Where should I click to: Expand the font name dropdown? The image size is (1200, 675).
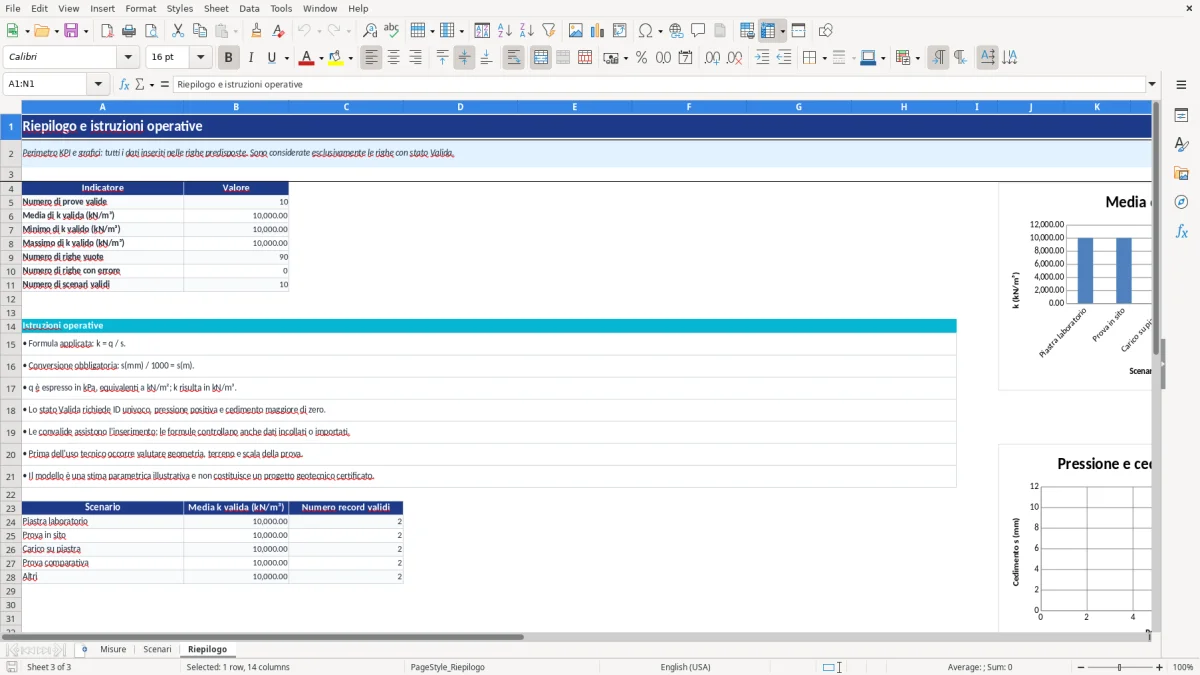coord(127,58)
